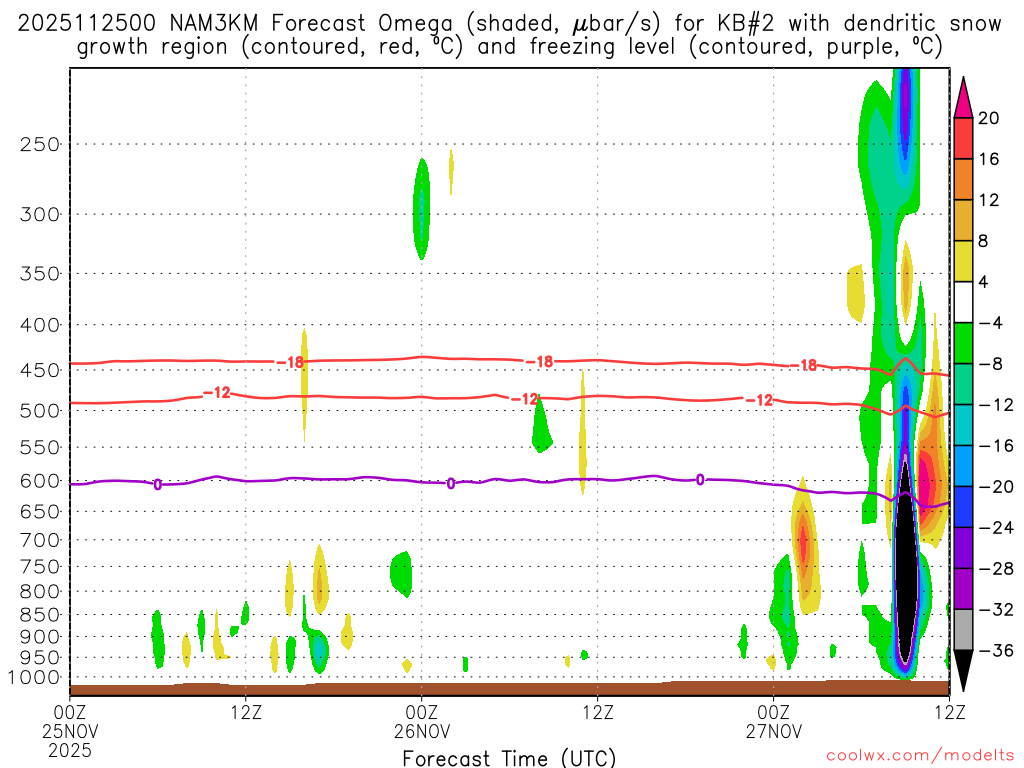The height and width of the screenshot is (768, 1024).
Task: Click the 750 pressure level label
Action: (40, 567)
